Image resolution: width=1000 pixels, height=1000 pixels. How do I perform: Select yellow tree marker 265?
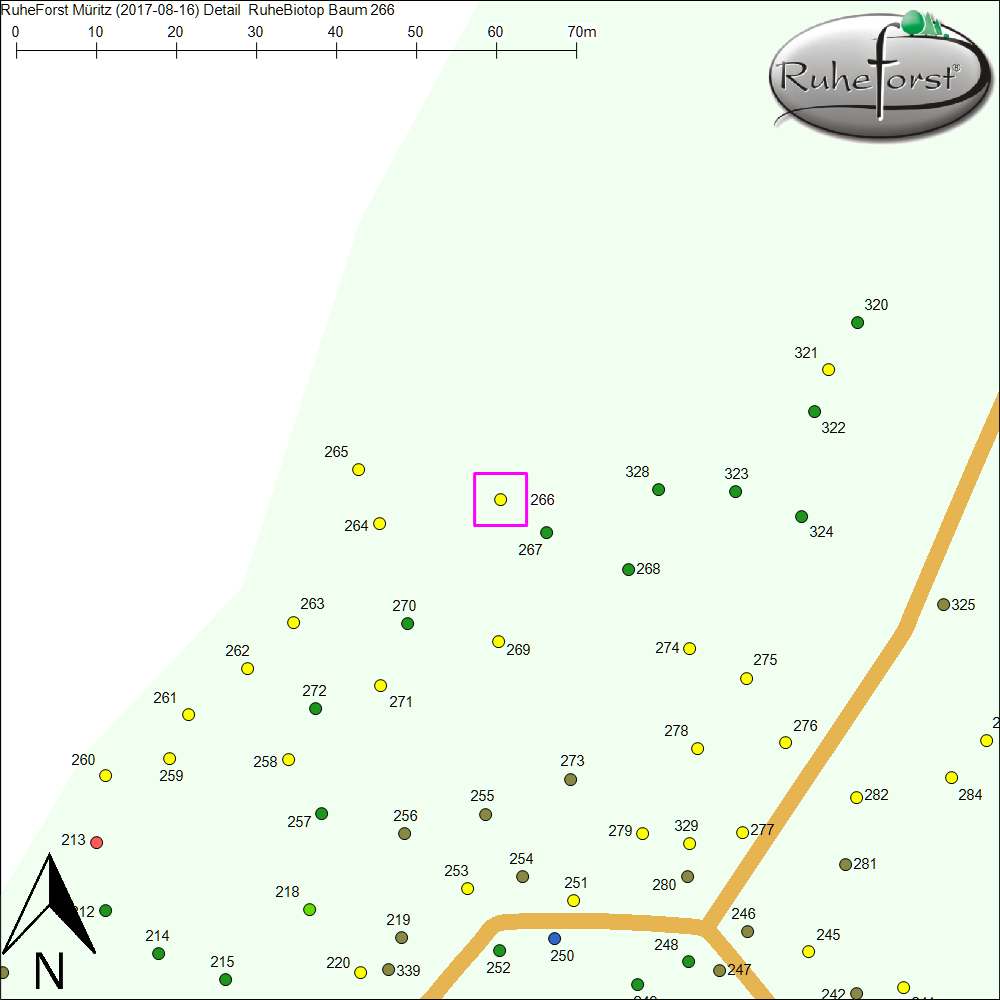pyautogui.click(x=358, y=469)
